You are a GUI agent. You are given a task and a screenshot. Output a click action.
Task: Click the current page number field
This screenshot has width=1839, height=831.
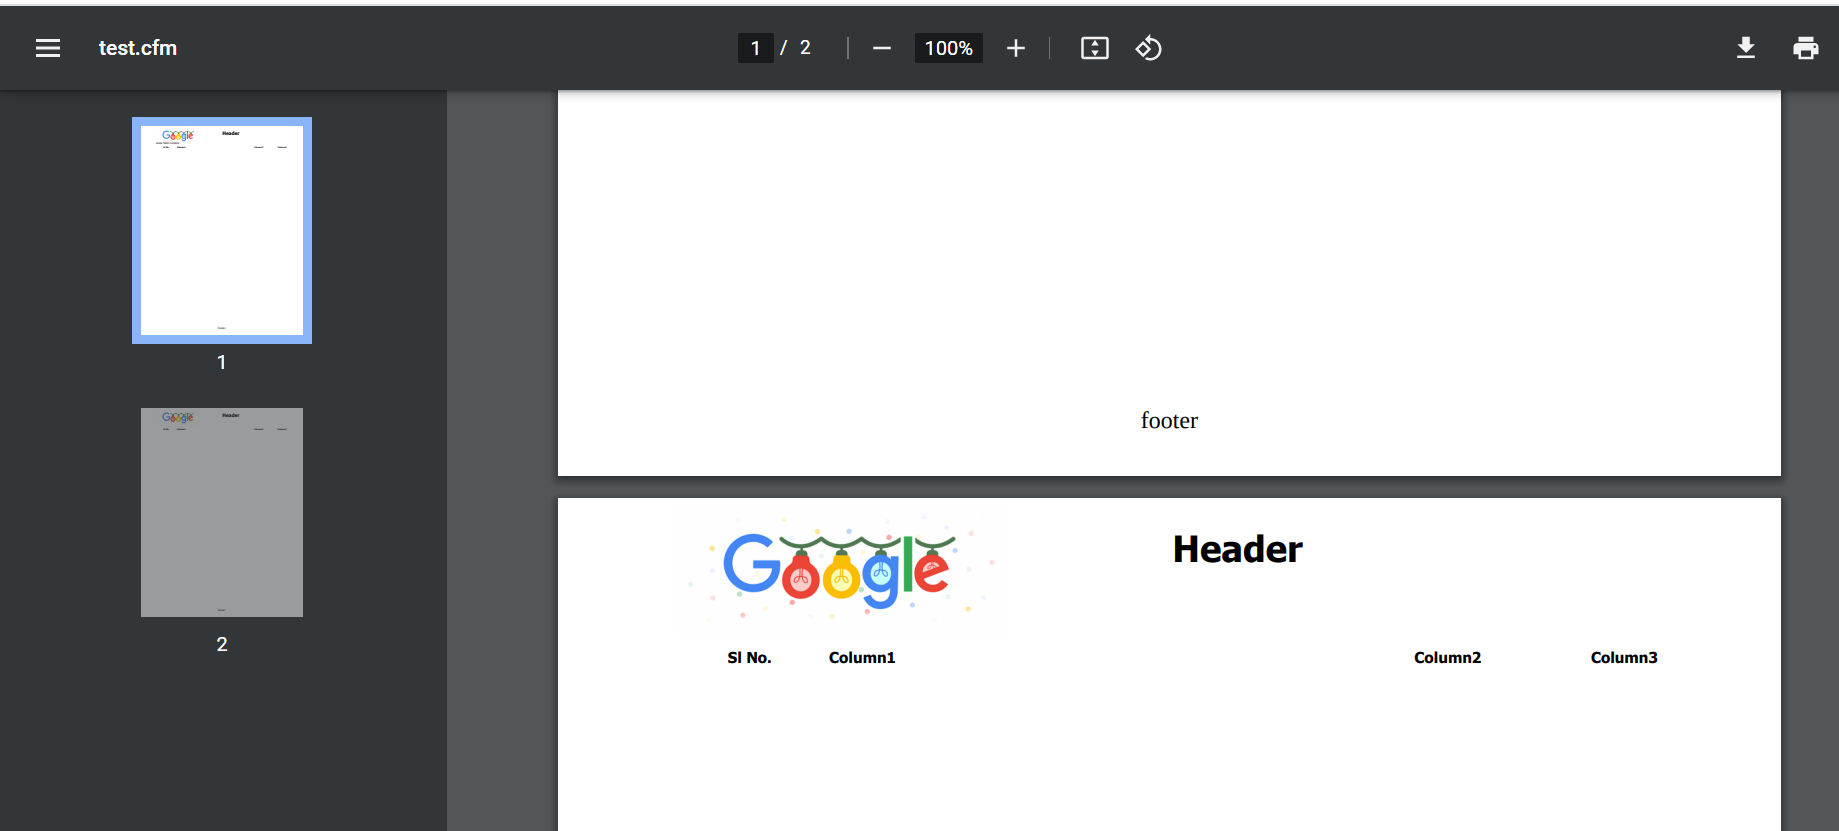(x=756, y=48)
